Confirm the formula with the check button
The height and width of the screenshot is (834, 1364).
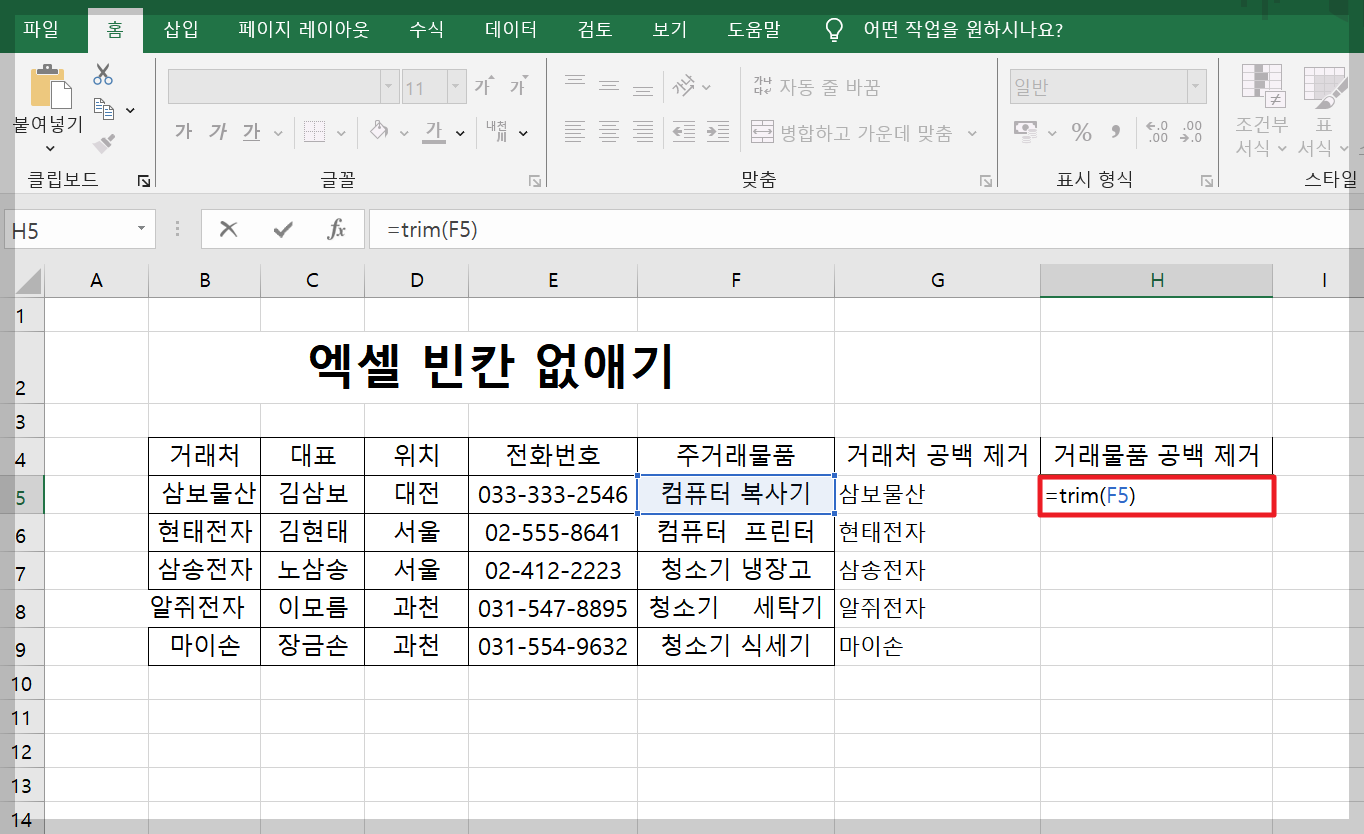(283, 228)
